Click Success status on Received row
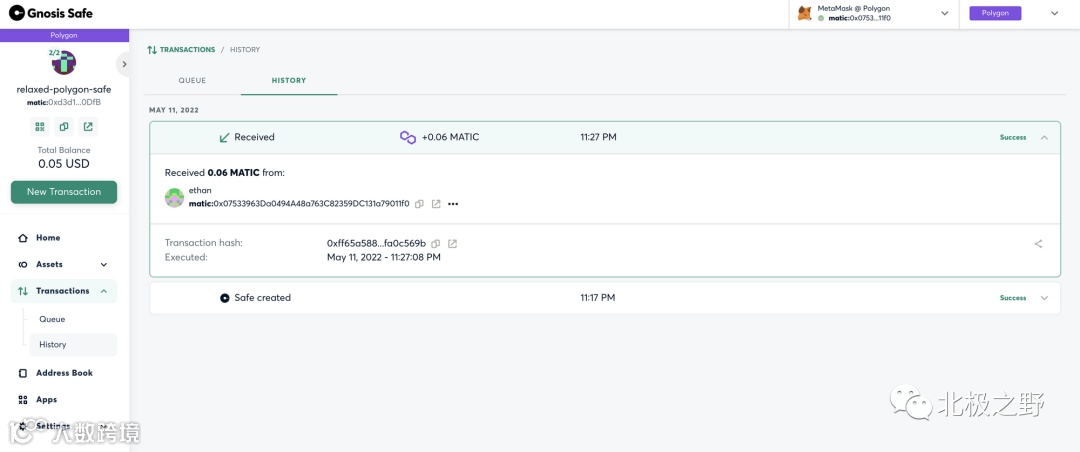This screenshot has width=1080, height=452. point(1012,137)
